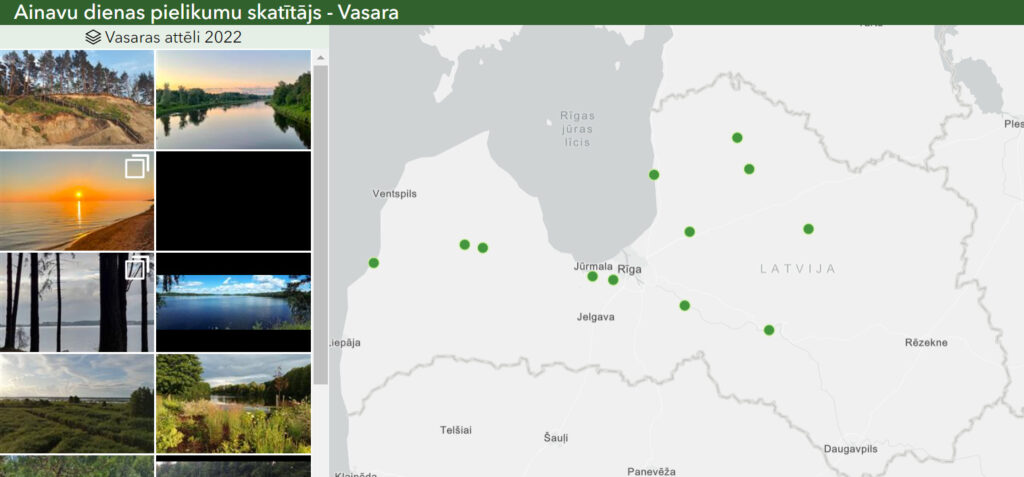Open the river sunset reflection thumbnail
The height and width of the screenshot is (477, 1024).
[233, 99]
